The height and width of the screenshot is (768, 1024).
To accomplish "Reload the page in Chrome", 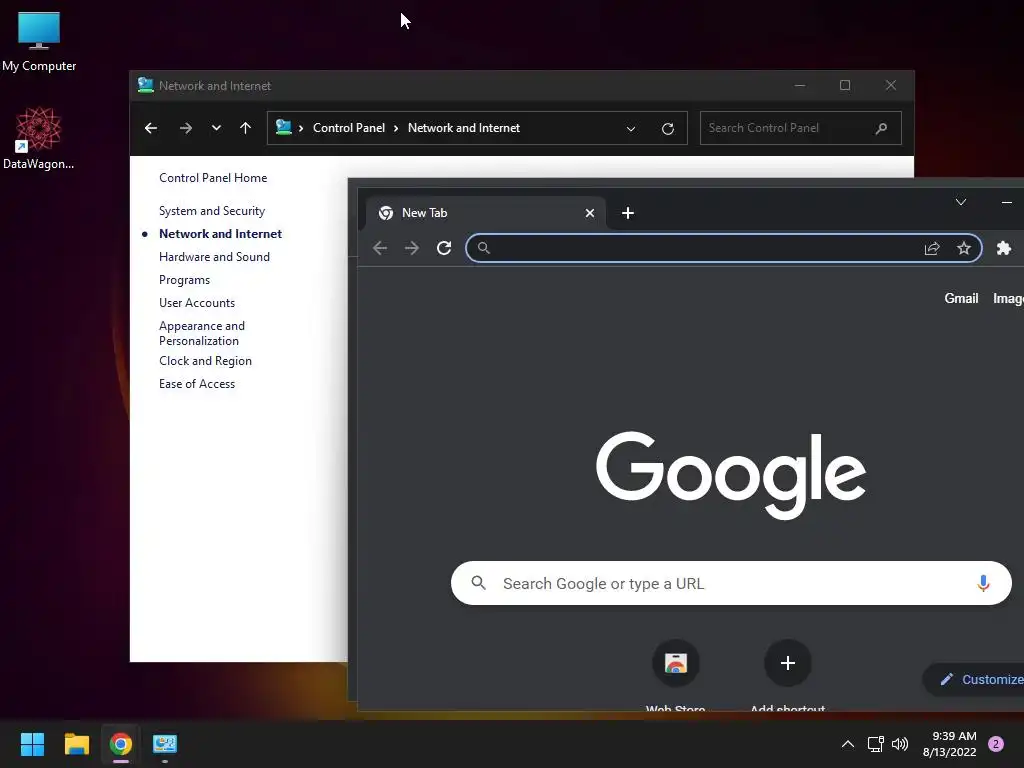I will [444, 248].
